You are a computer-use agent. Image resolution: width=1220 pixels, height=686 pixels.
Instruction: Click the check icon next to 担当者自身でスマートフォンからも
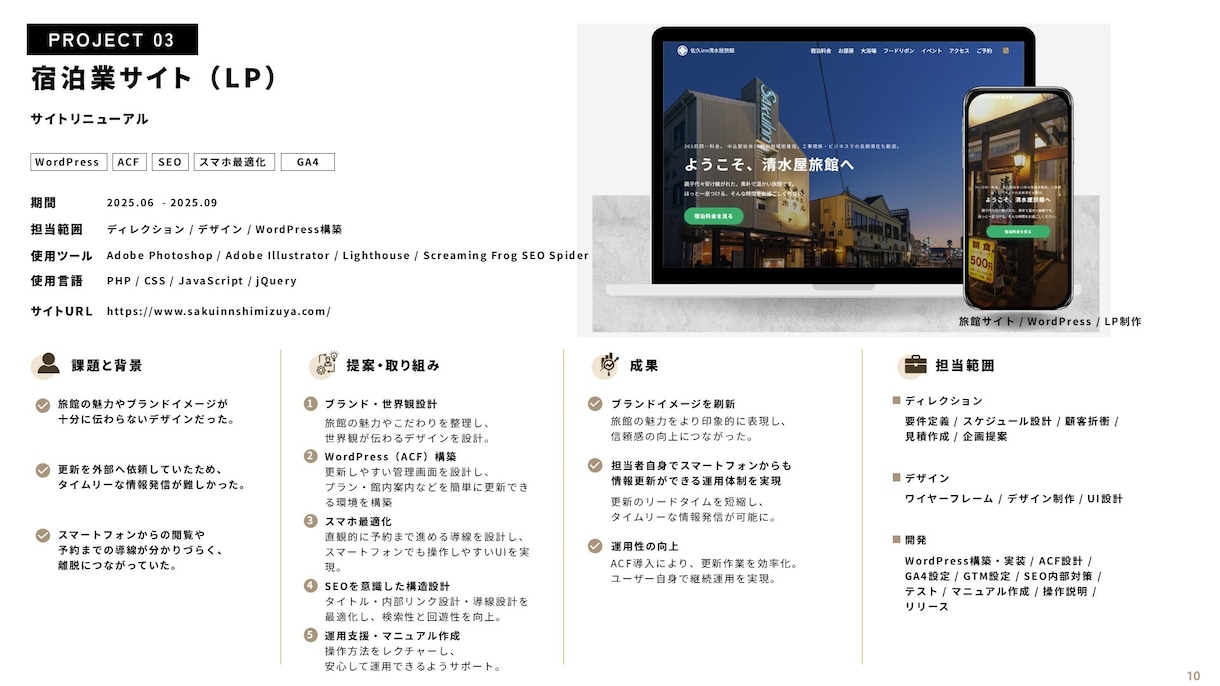click(x=593, y=466)
